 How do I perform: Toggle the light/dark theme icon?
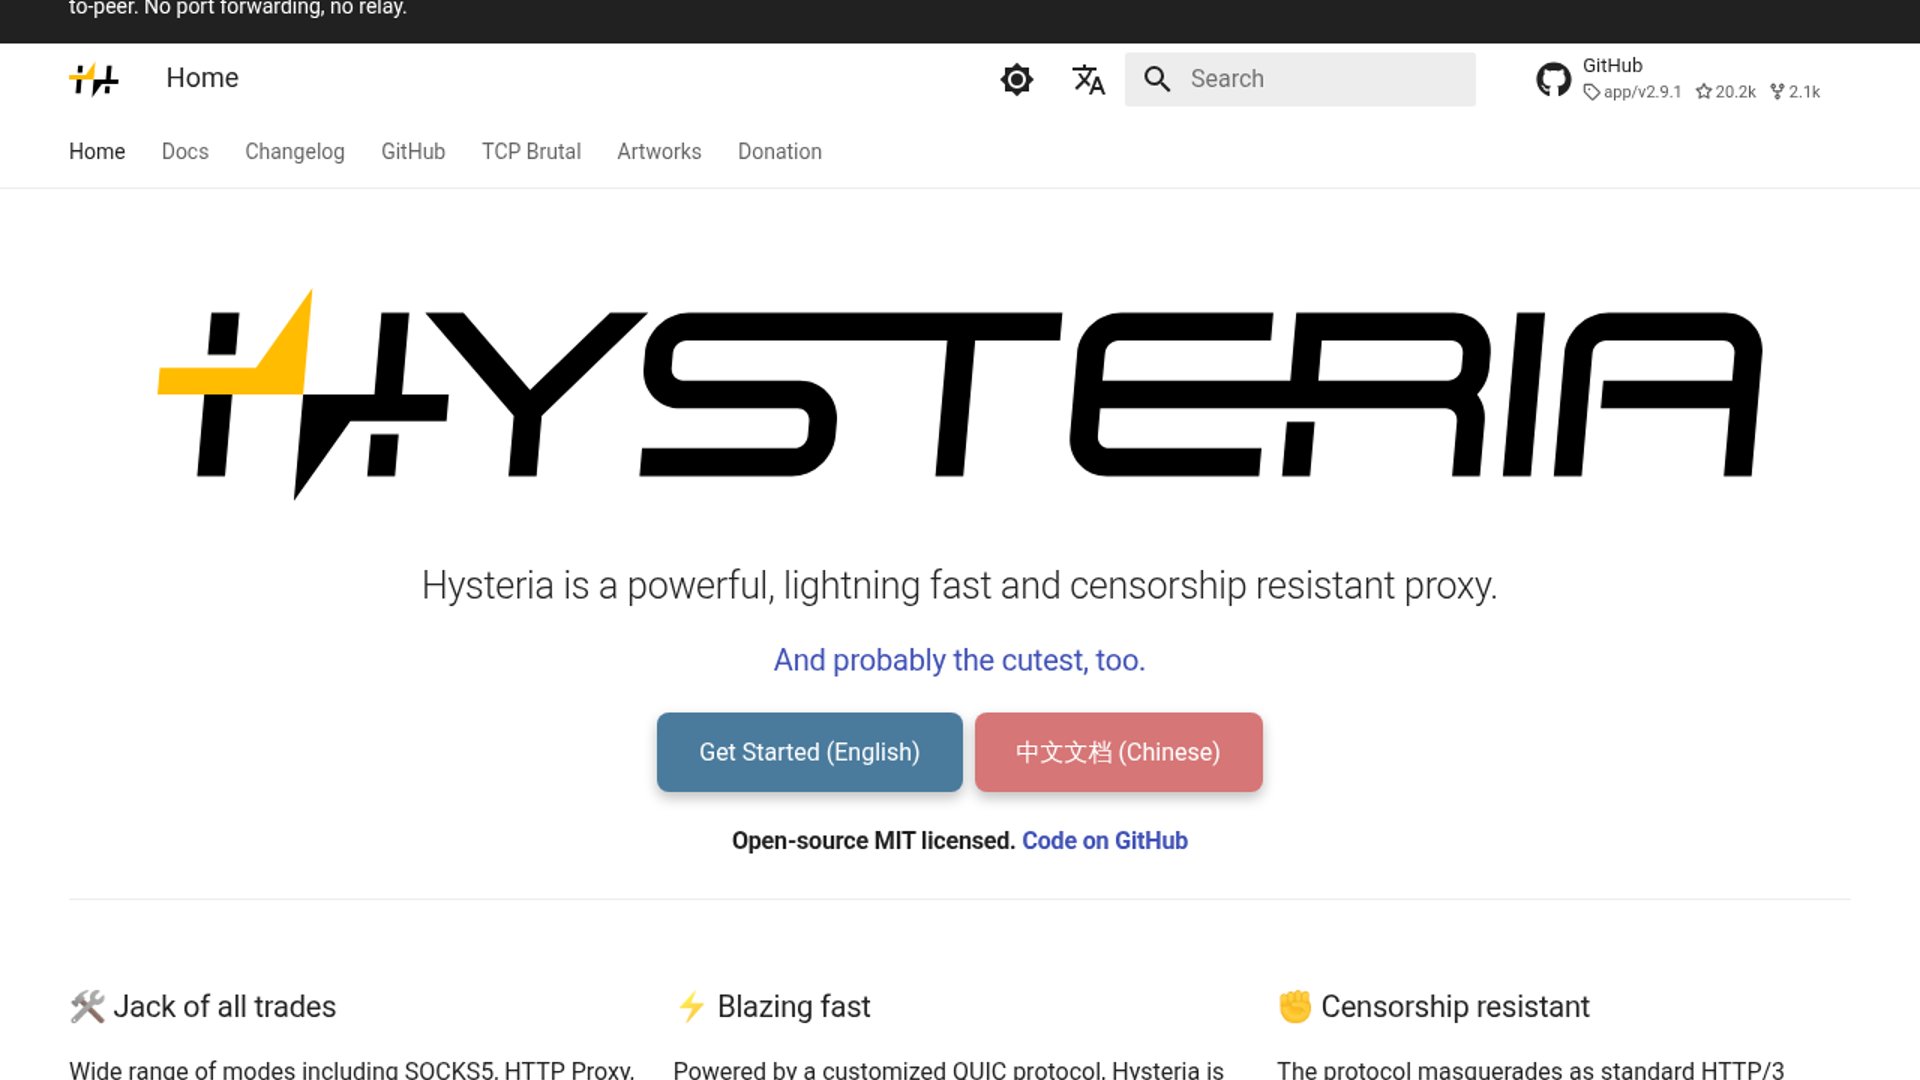[x=1016, y=79]
